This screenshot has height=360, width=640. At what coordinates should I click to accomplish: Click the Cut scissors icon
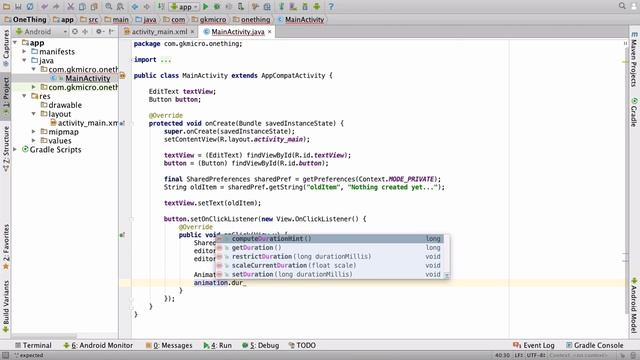click(71, 7)
